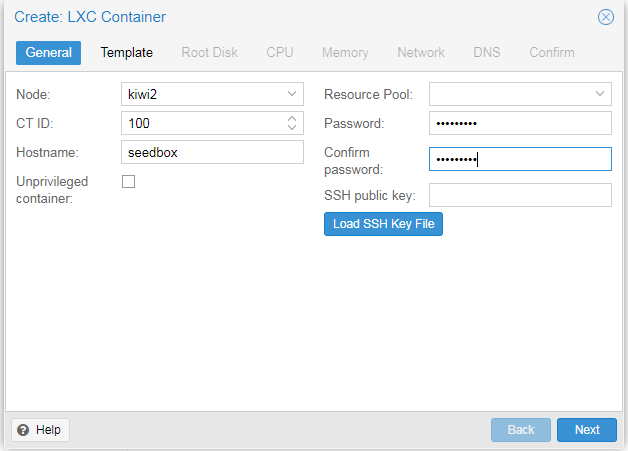Click the Back button
628x451 pixels.
tap(521, 430)
